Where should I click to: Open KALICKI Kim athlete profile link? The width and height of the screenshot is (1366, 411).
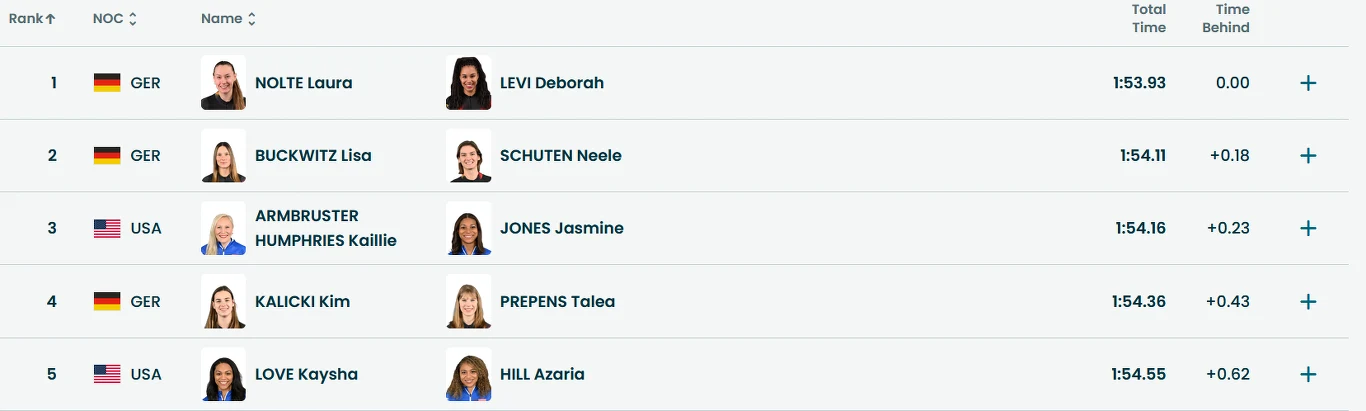point(302,301)
